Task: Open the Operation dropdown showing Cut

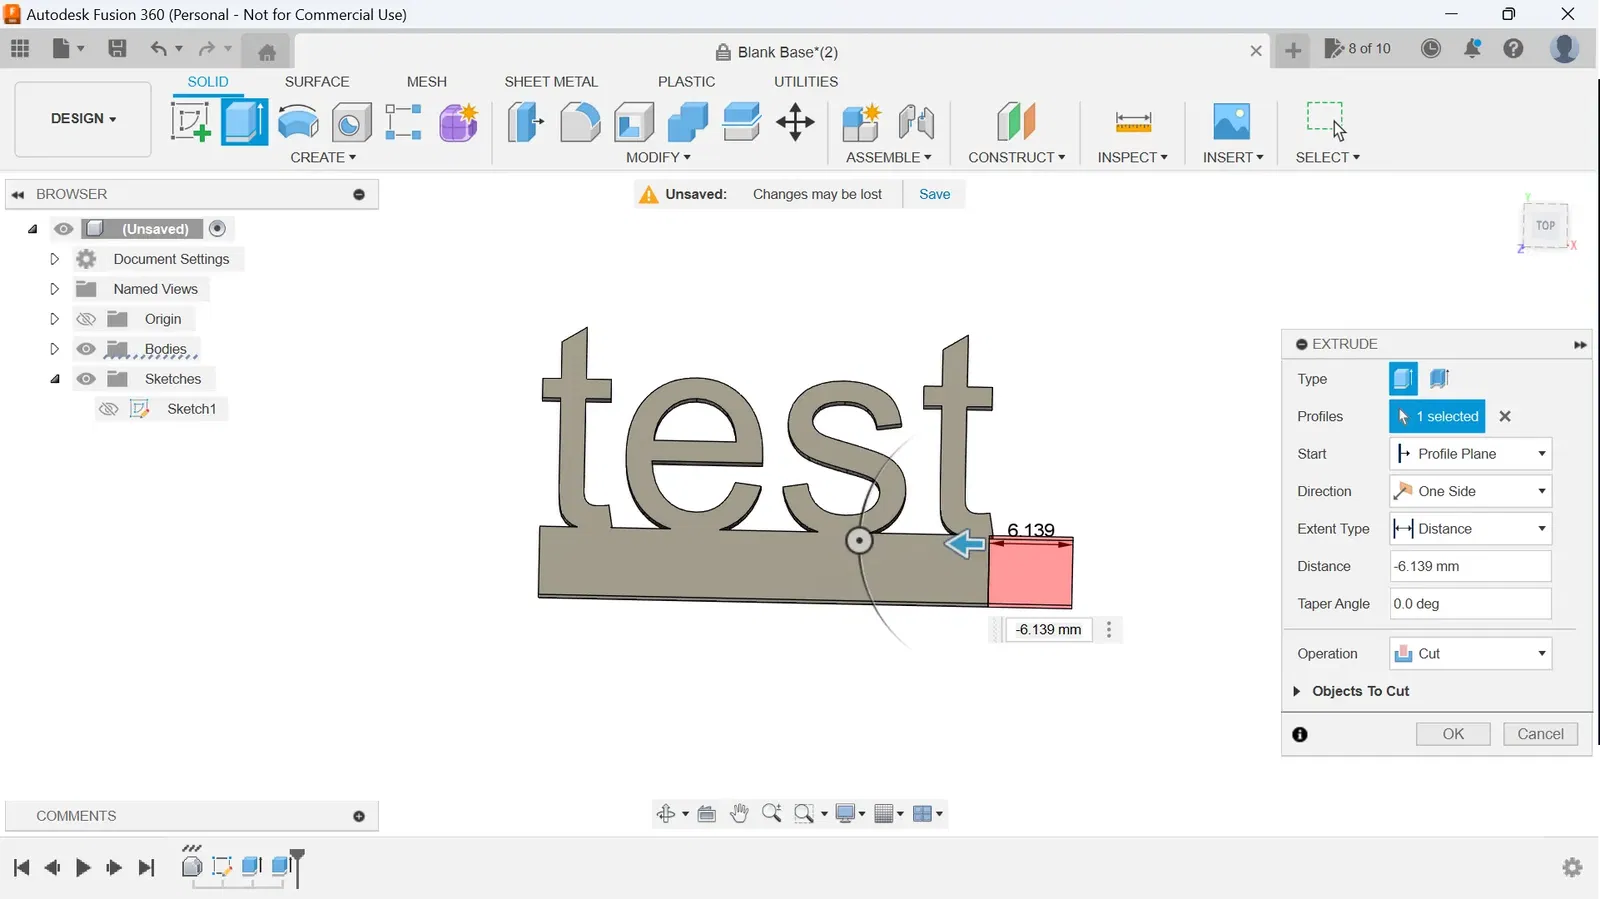Action: (x=1470, y=654)
